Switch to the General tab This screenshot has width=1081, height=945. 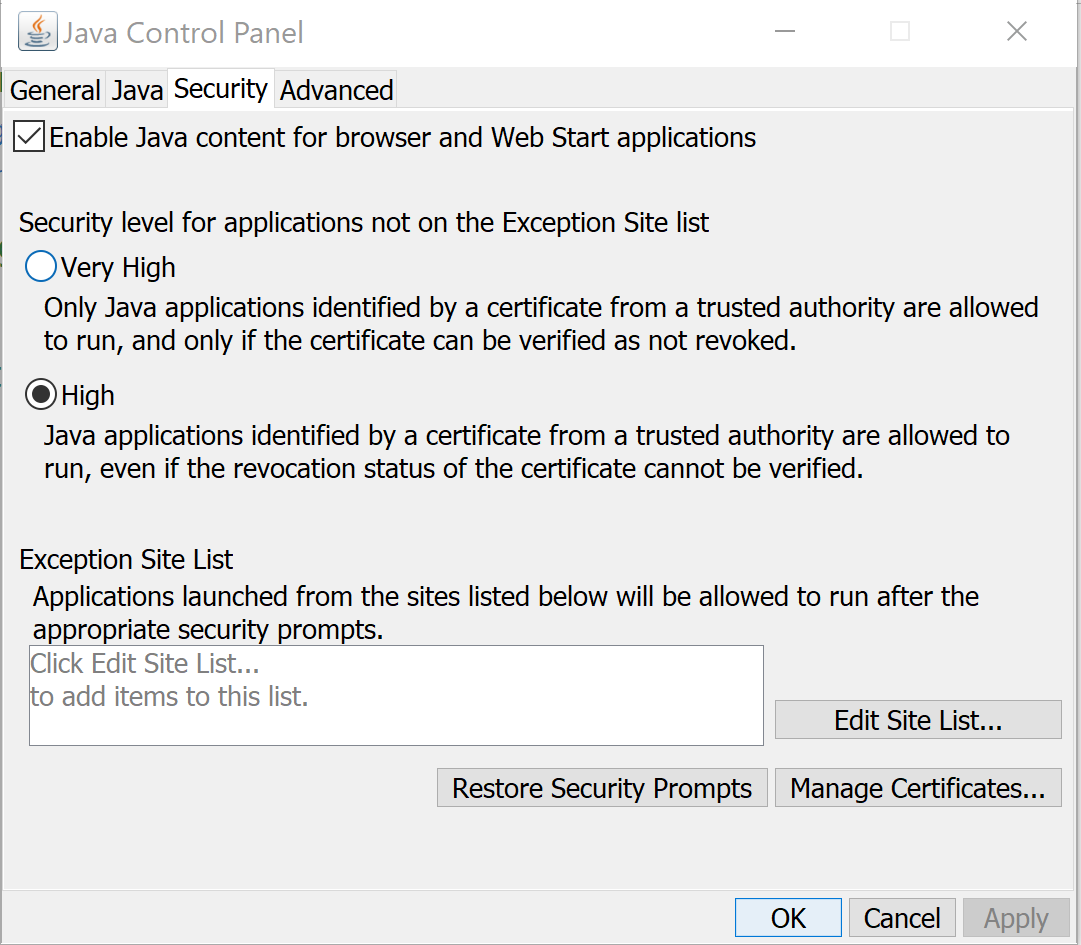click(x=55, y=90)
